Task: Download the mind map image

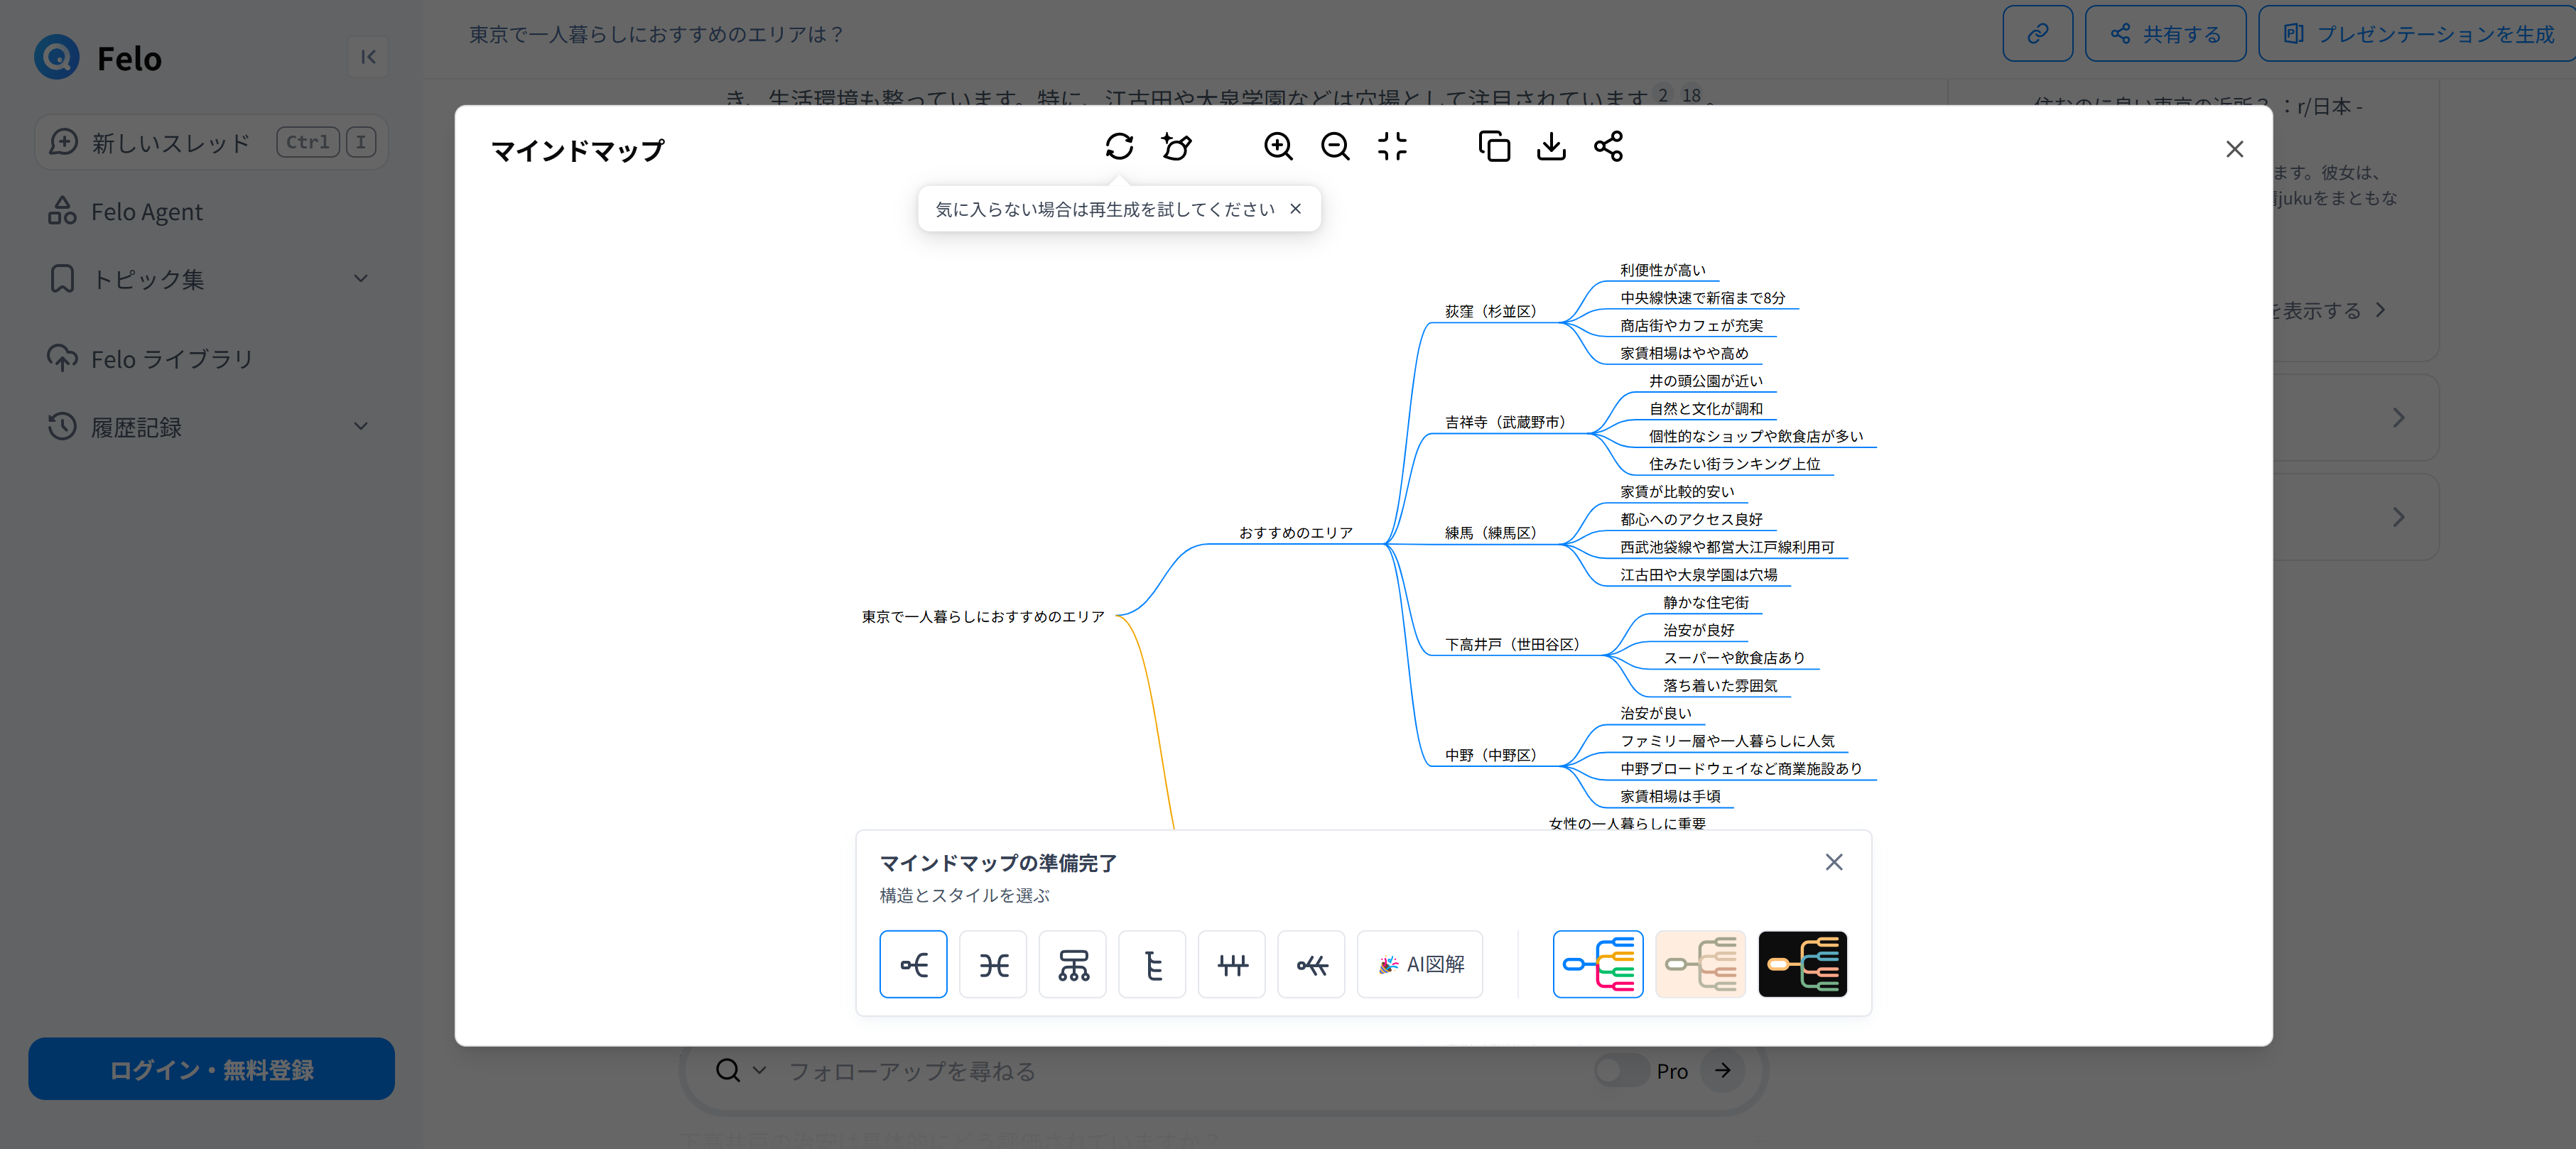Action: (x=1551, y=147)
